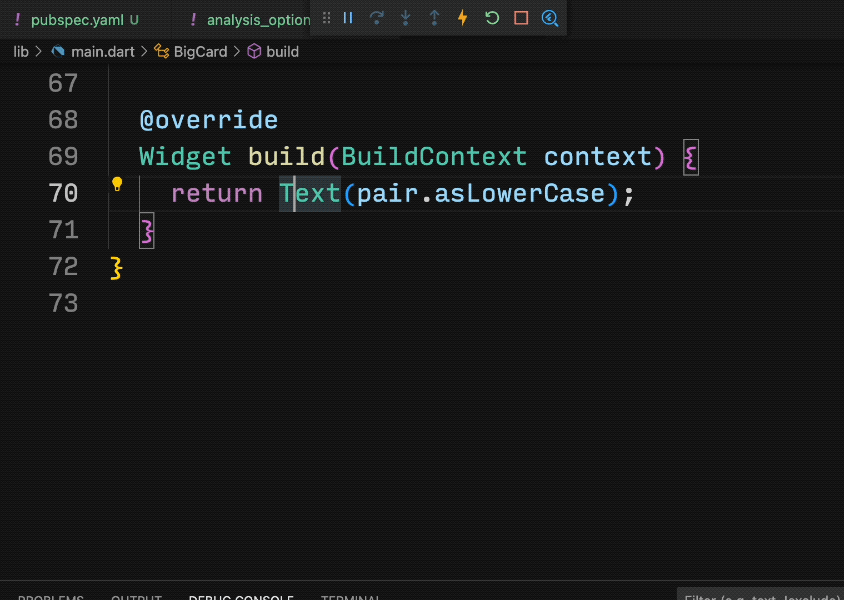
Task: Place cursor on asLowerCase in line 70
Action: (x=519, y=193)
